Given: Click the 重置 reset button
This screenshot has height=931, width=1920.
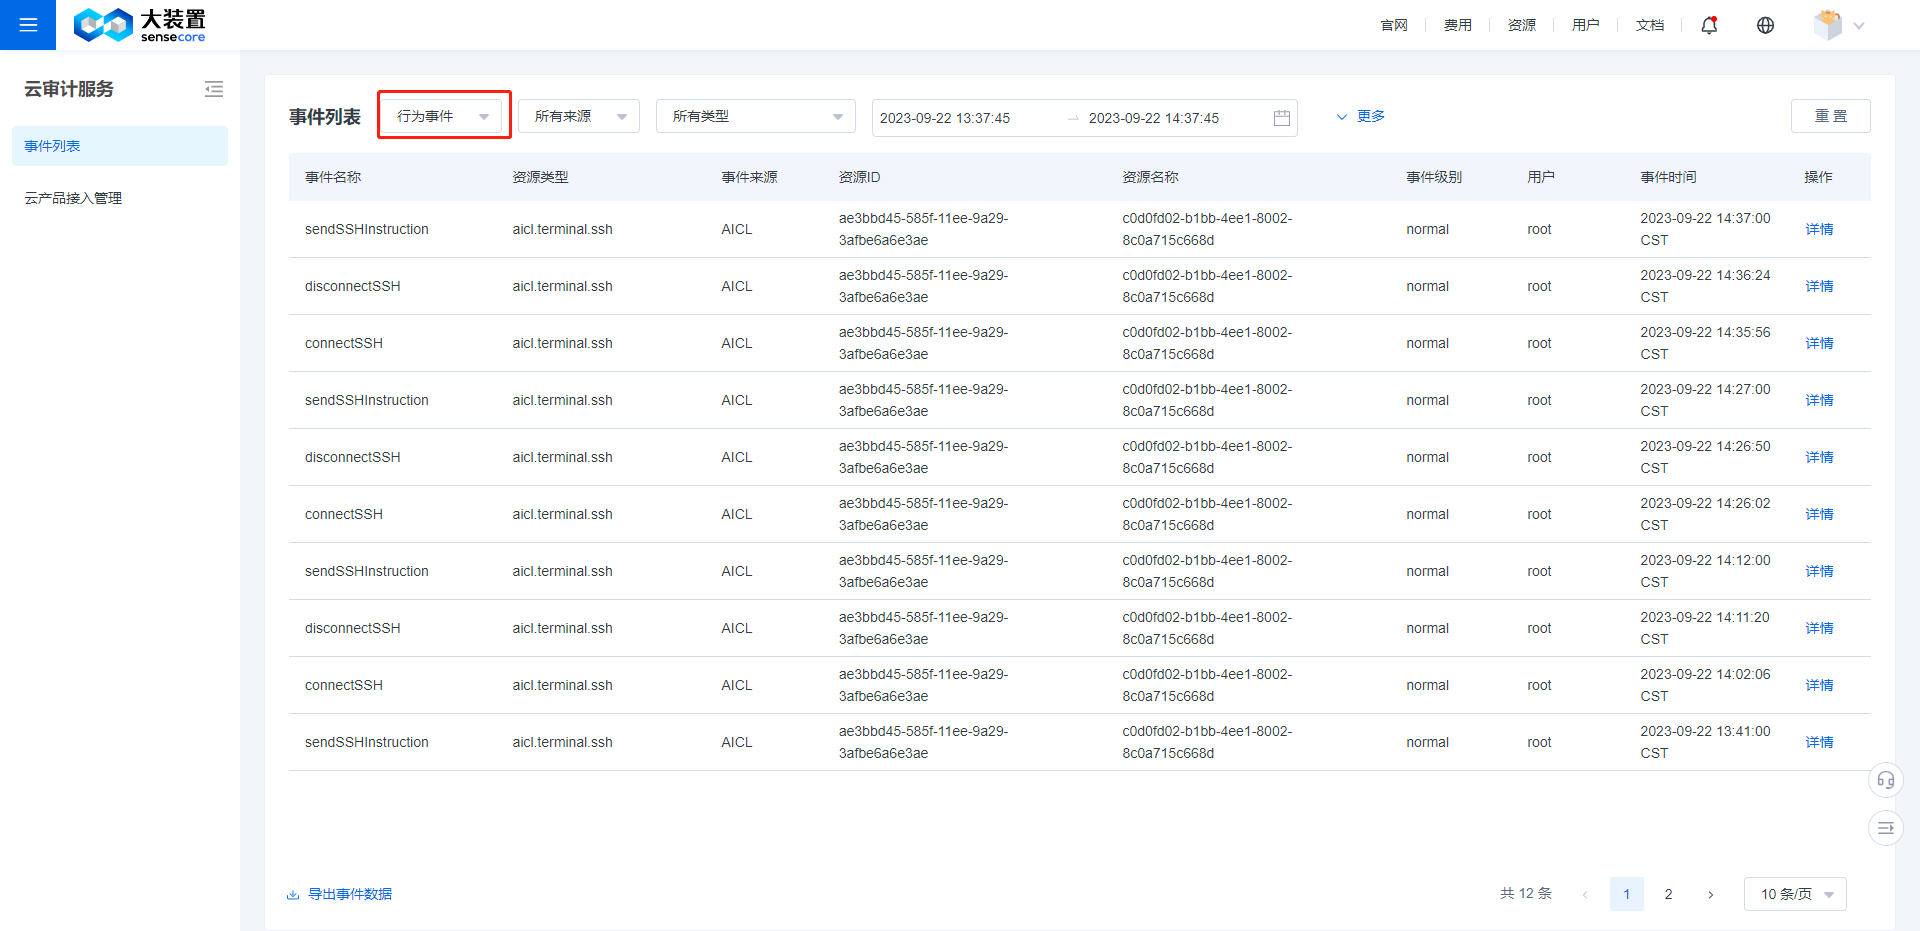Looking at the screenshot, I should tap(1830, 116).
